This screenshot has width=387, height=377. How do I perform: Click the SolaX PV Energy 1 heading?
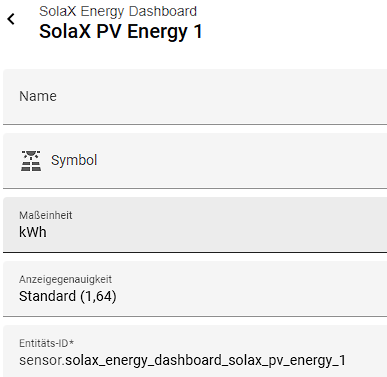point(121,32)
